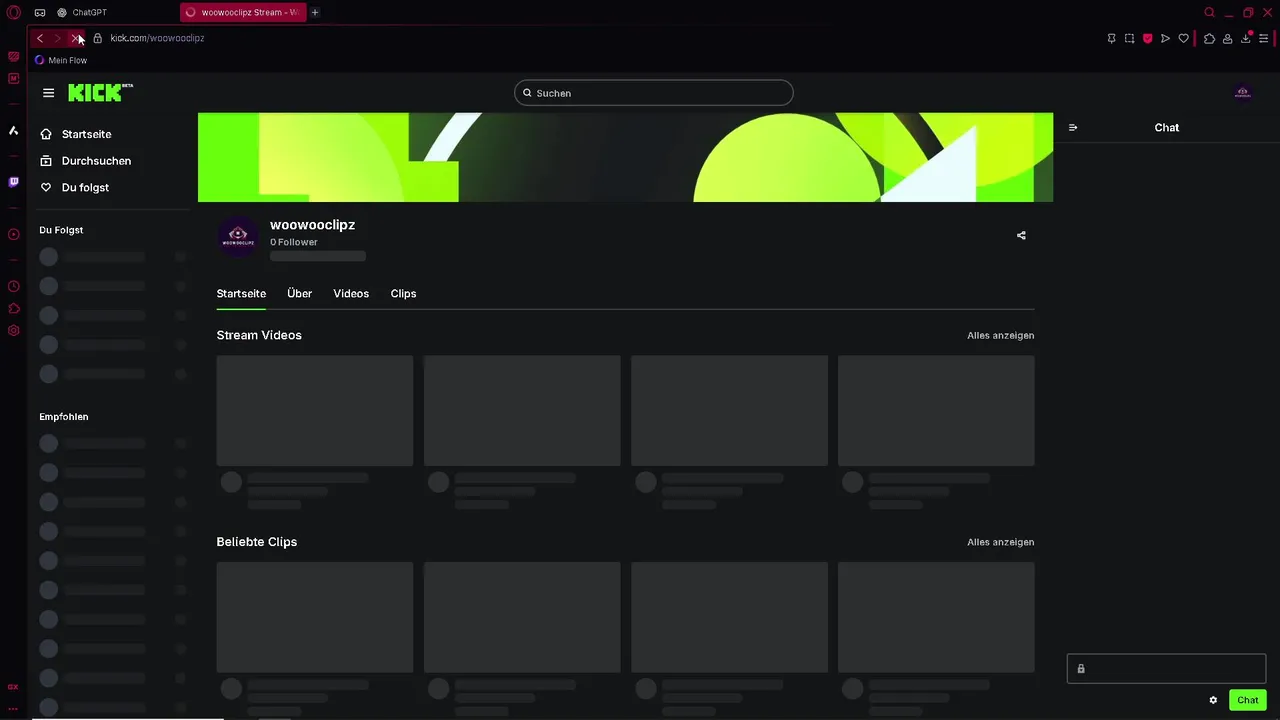Click the Opera logo menu button
Viewport: 1280px width, 720px height.
(14, 13)
